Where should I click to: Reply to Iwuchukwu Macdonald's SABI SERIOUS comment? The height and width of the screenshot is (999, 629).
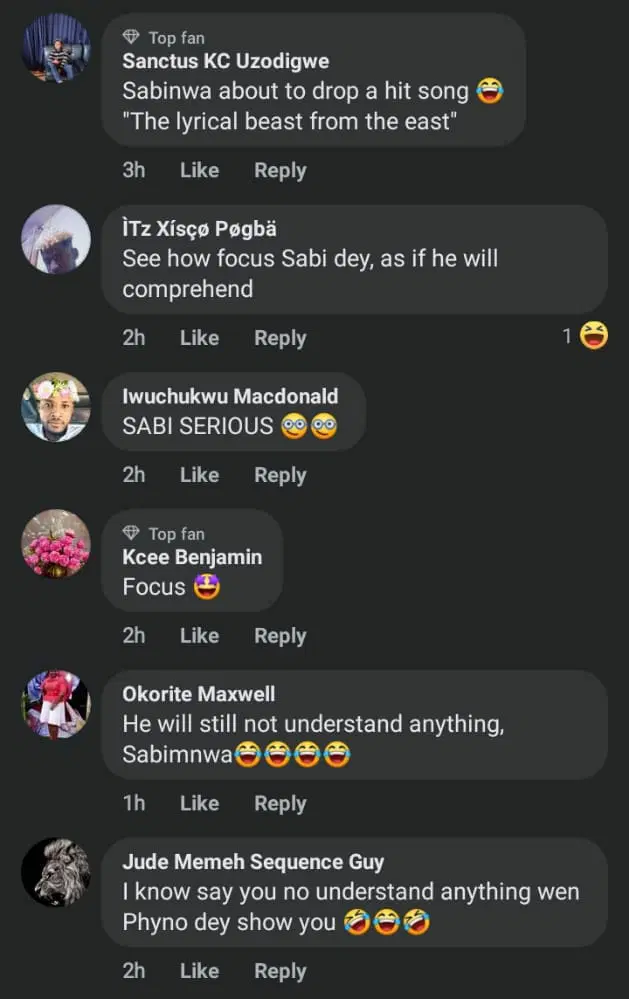(x=280, y=475)
